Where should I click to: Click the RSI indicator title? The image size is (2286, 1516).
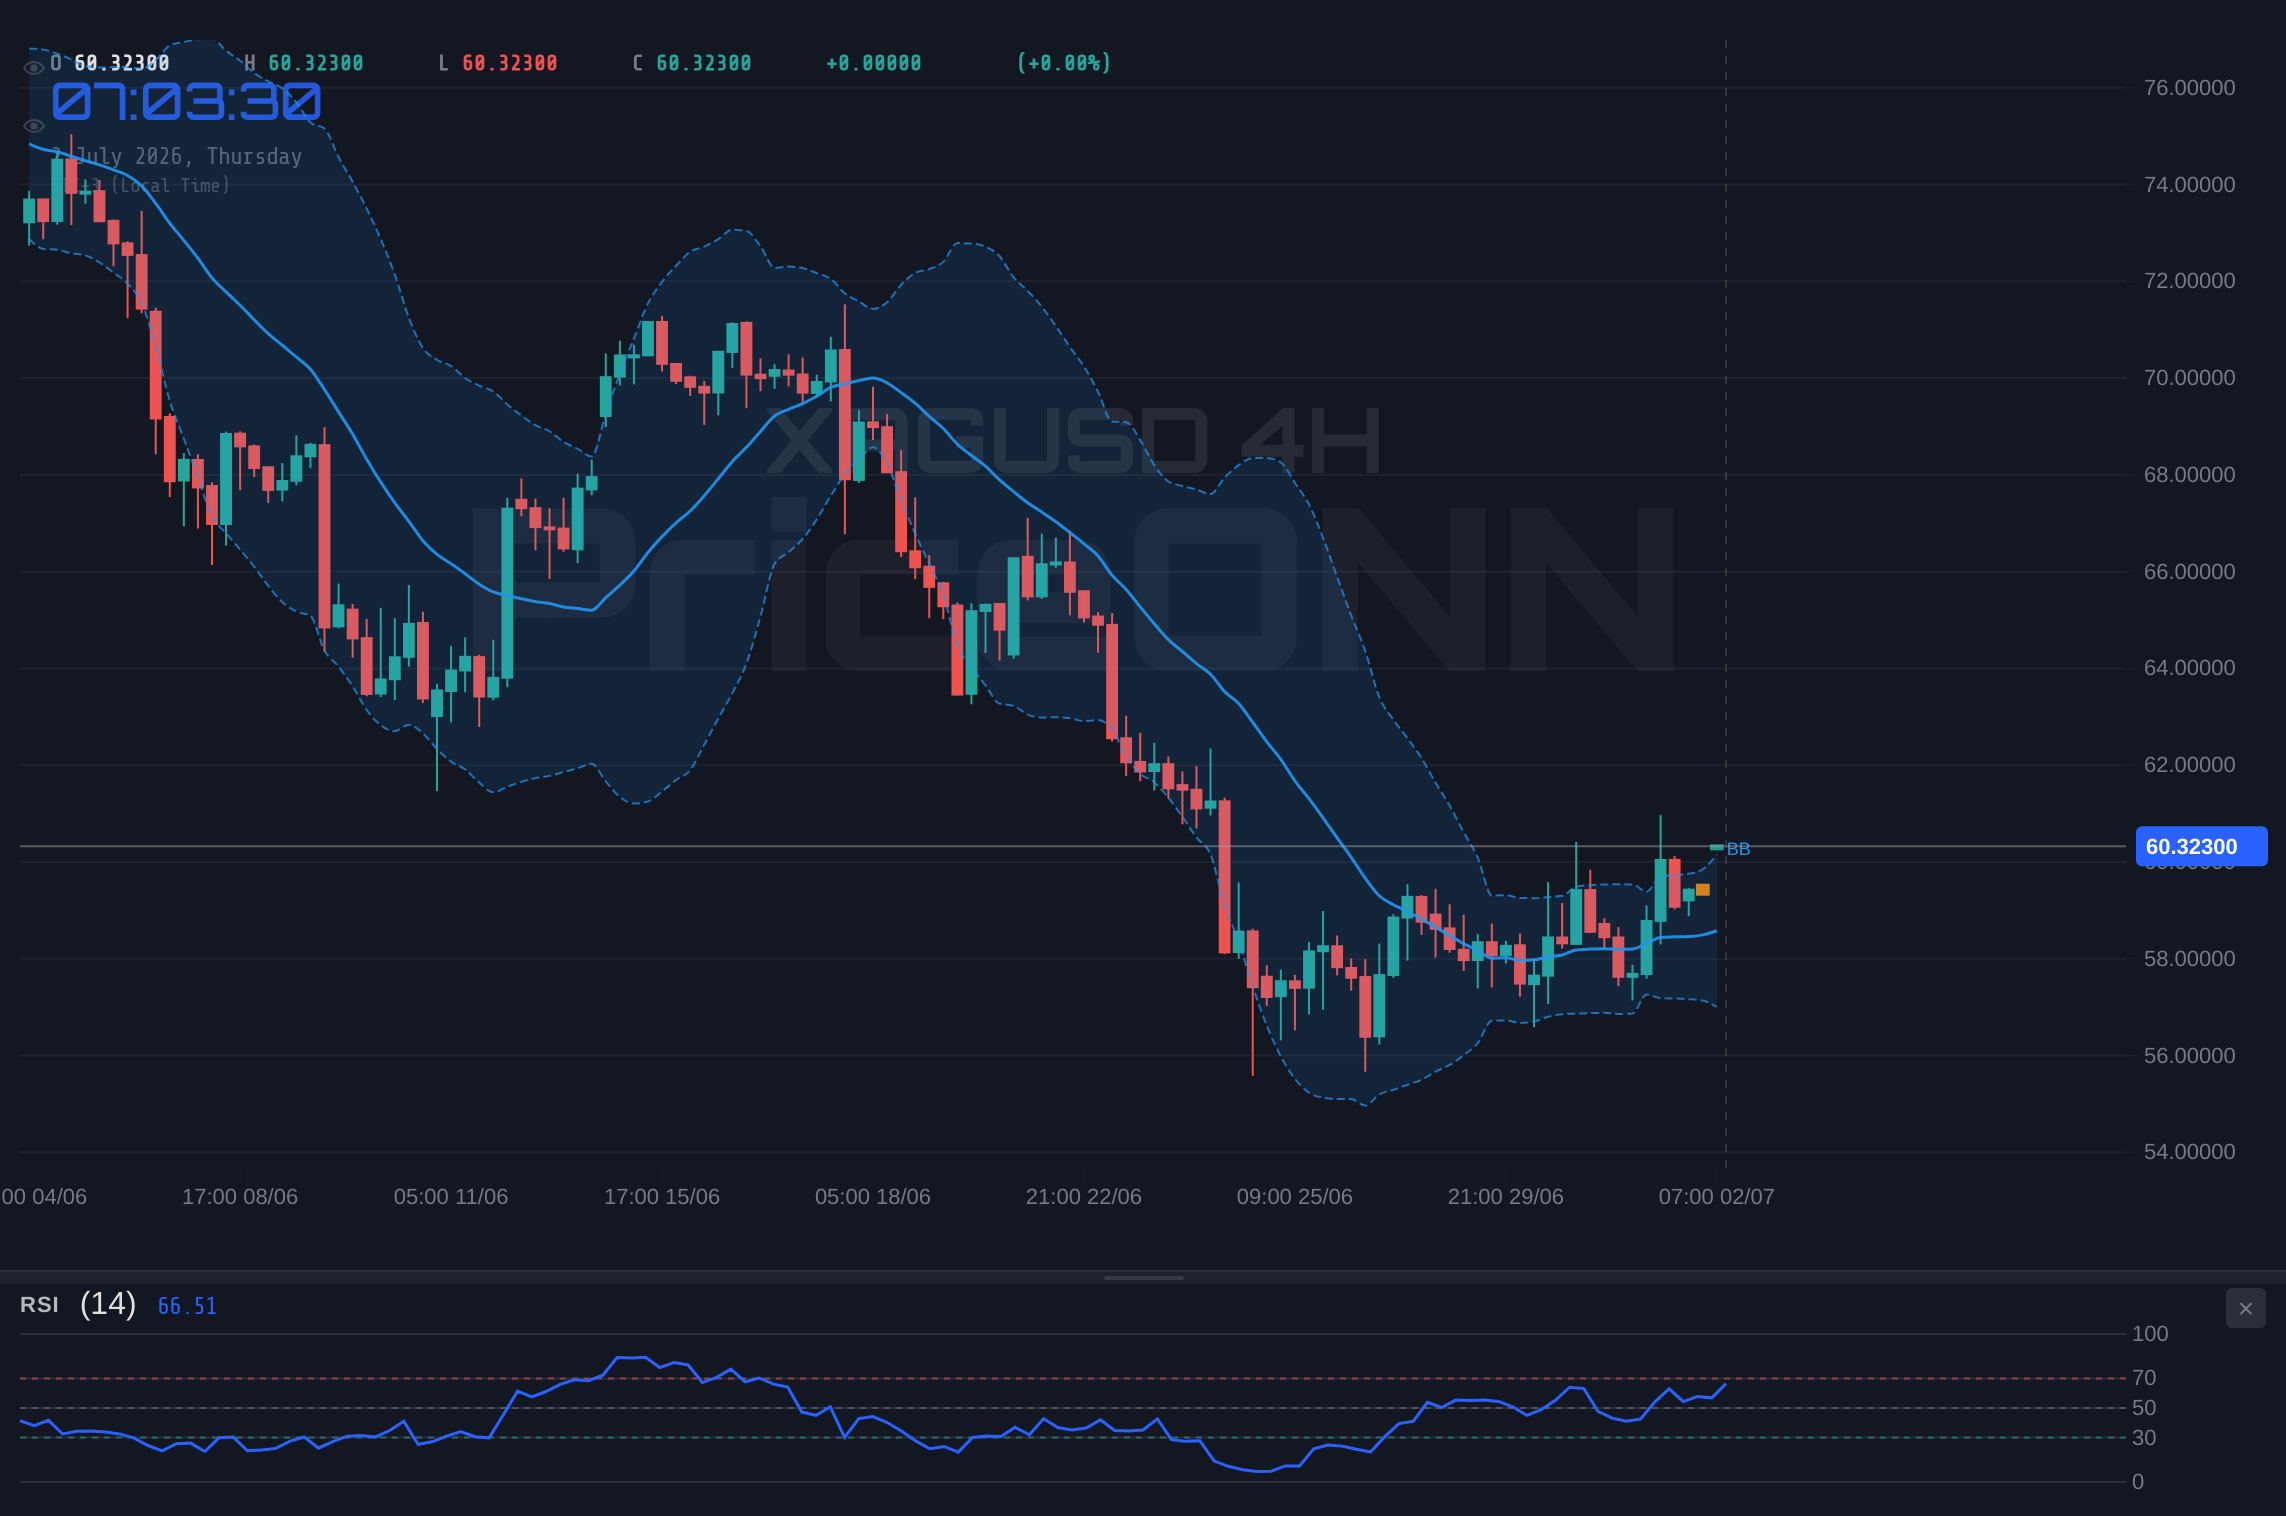point(39,1305)
